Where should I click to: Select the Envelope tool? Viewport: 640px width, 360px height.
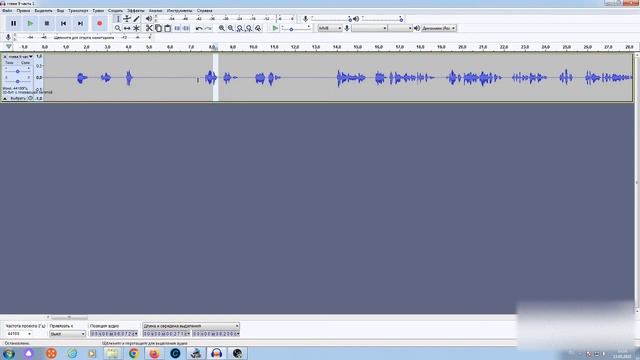(127, 19)
